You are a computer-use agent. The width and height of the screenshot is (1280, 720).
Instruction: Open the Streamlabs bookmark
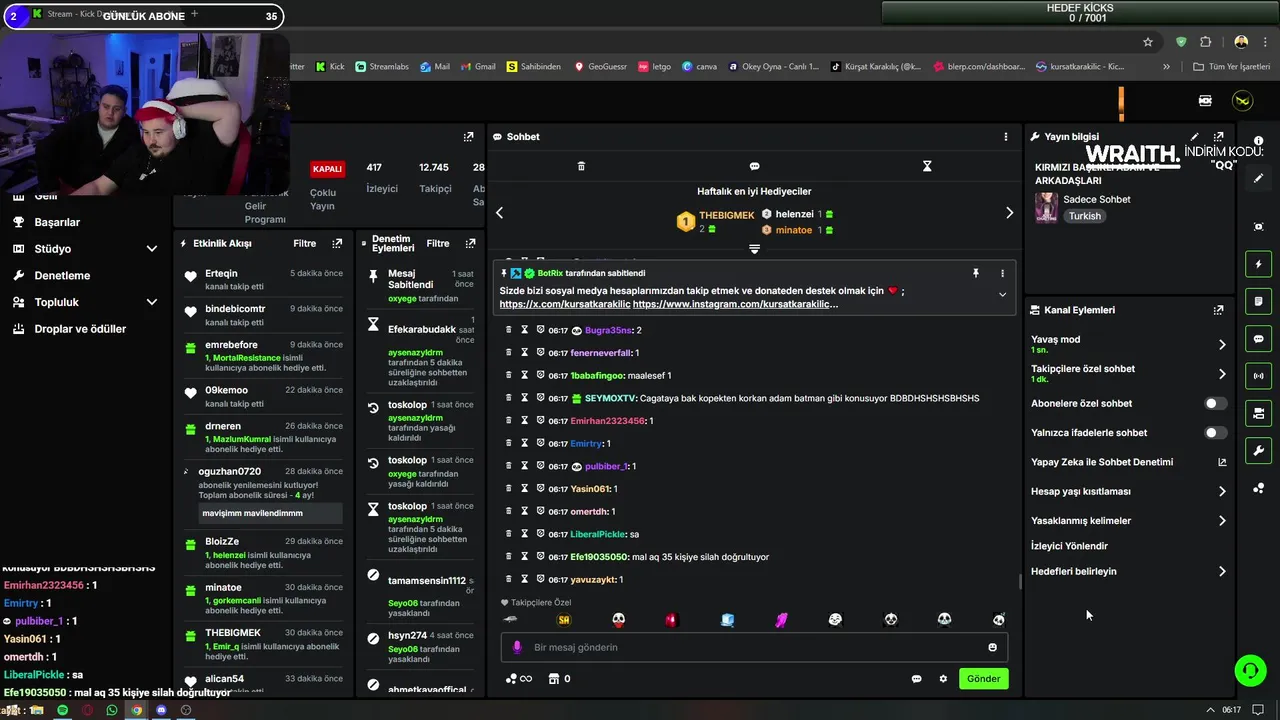[382, 67]
